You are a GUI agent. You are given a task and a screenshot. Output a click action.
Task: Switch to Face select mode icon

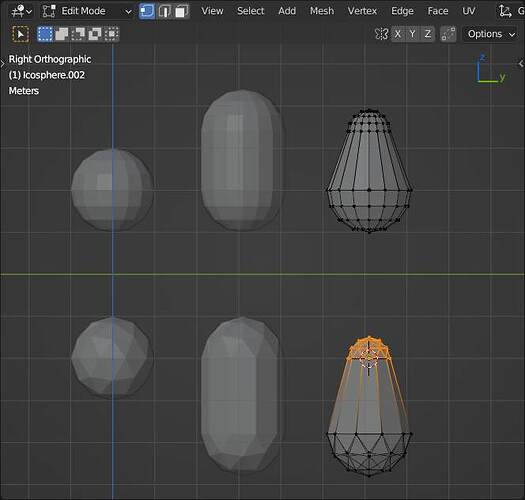point(181,11)
